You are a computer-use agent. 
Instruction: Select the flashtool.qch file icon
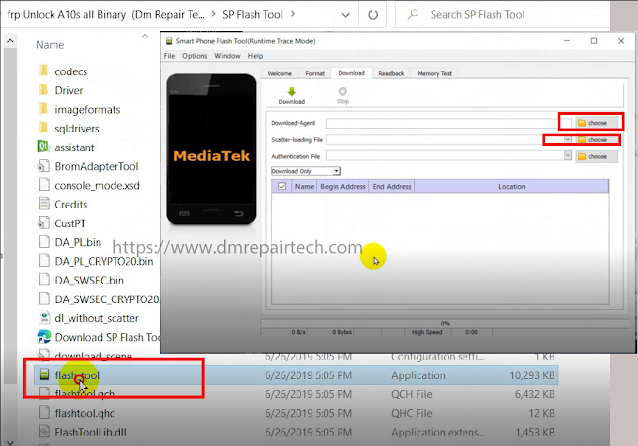(44, 394)
